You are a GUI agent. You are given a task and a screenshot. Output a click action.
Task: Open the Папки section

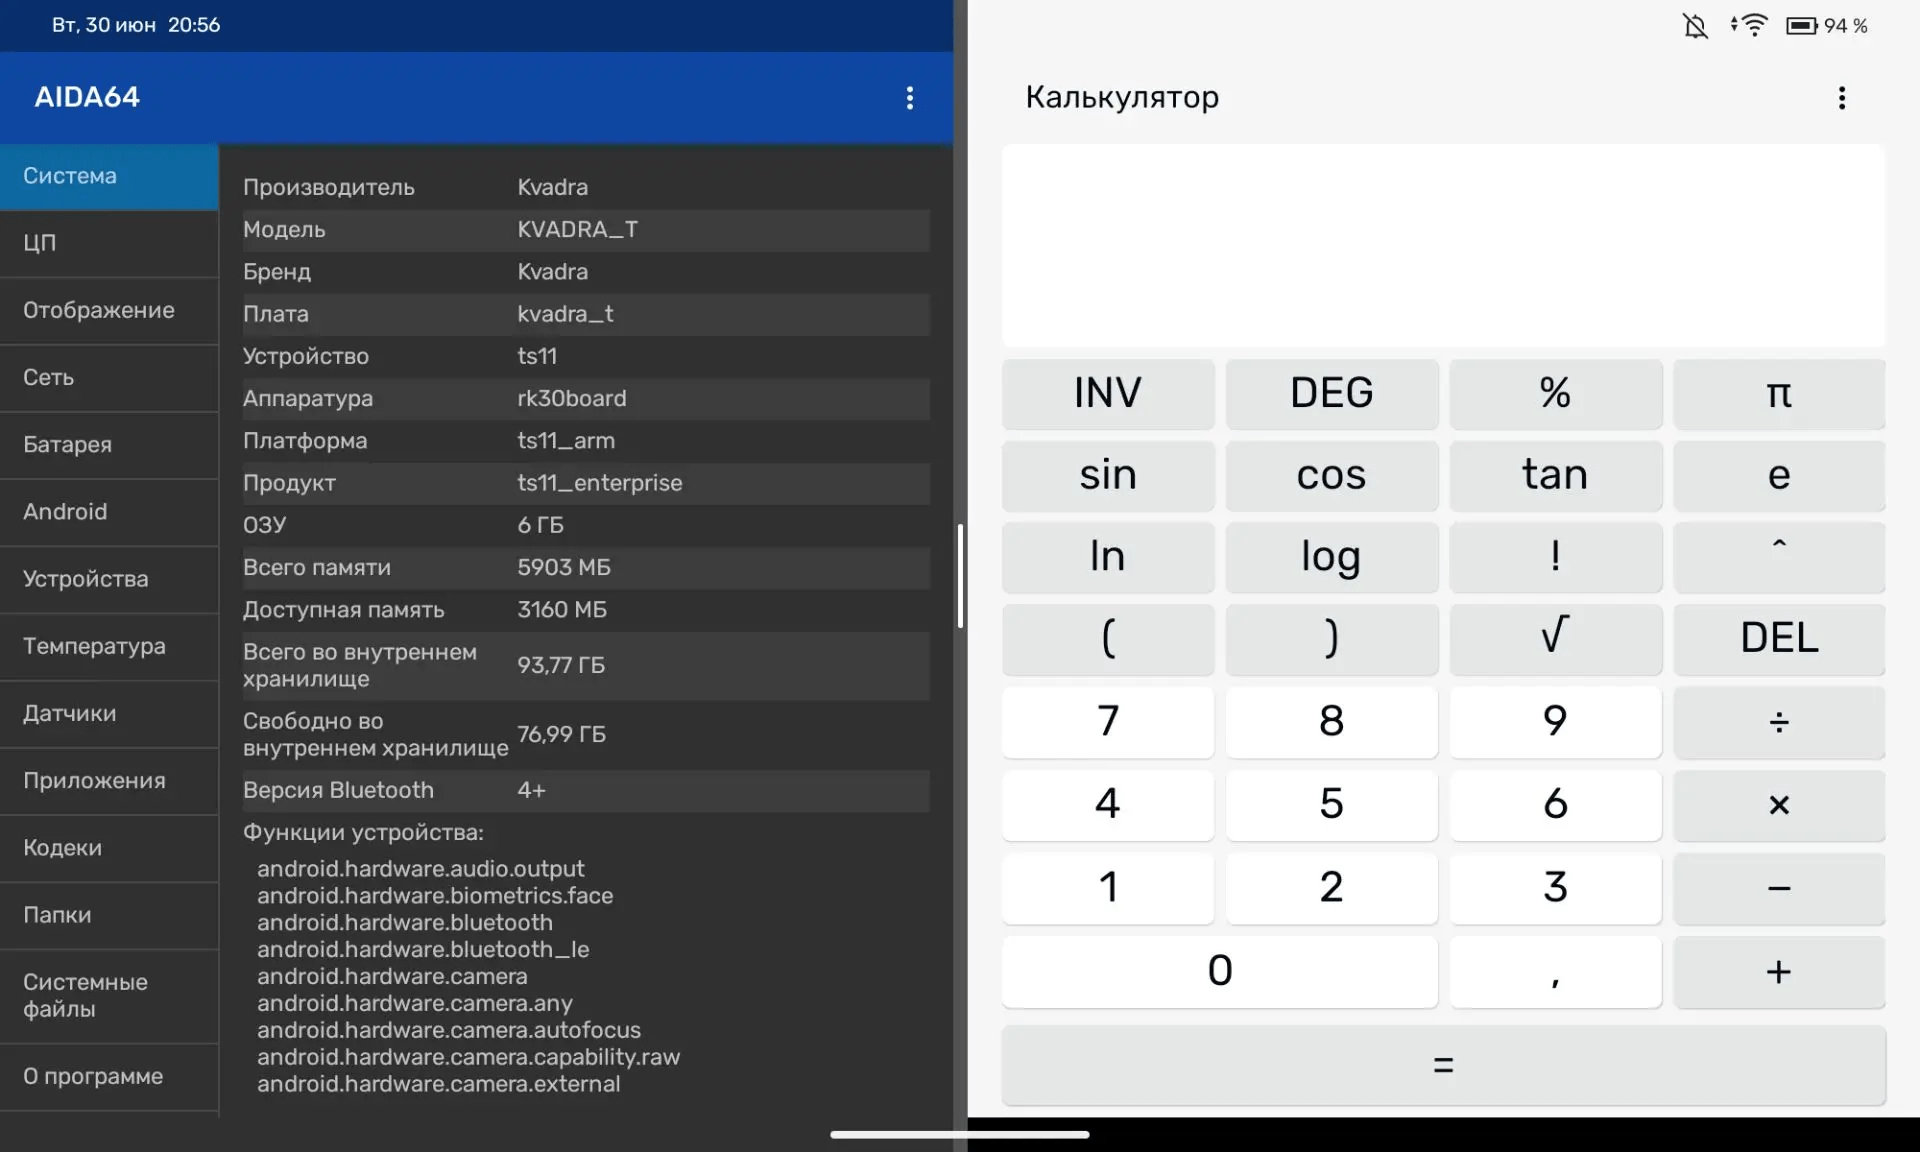109,915
